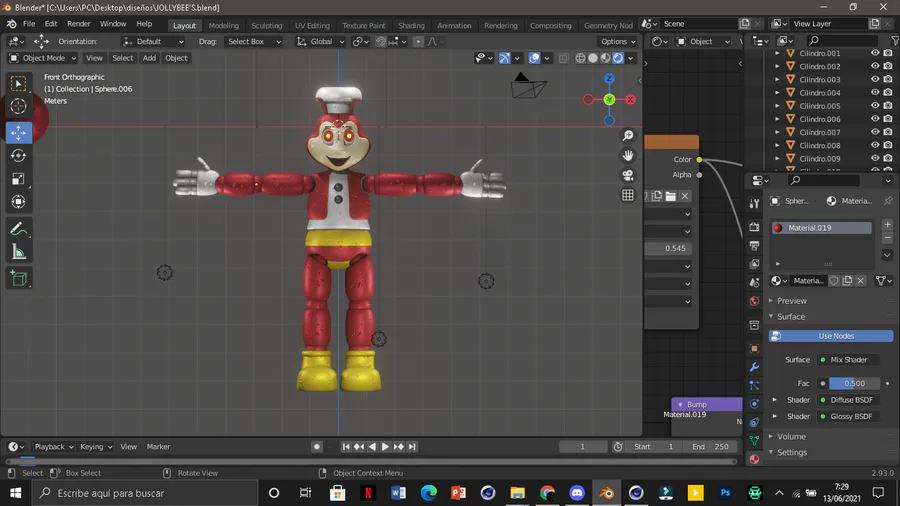The width and height of the screenshot is (900, 506).
Task: Toggle X-ray mode
Action: tap(564, 58)
